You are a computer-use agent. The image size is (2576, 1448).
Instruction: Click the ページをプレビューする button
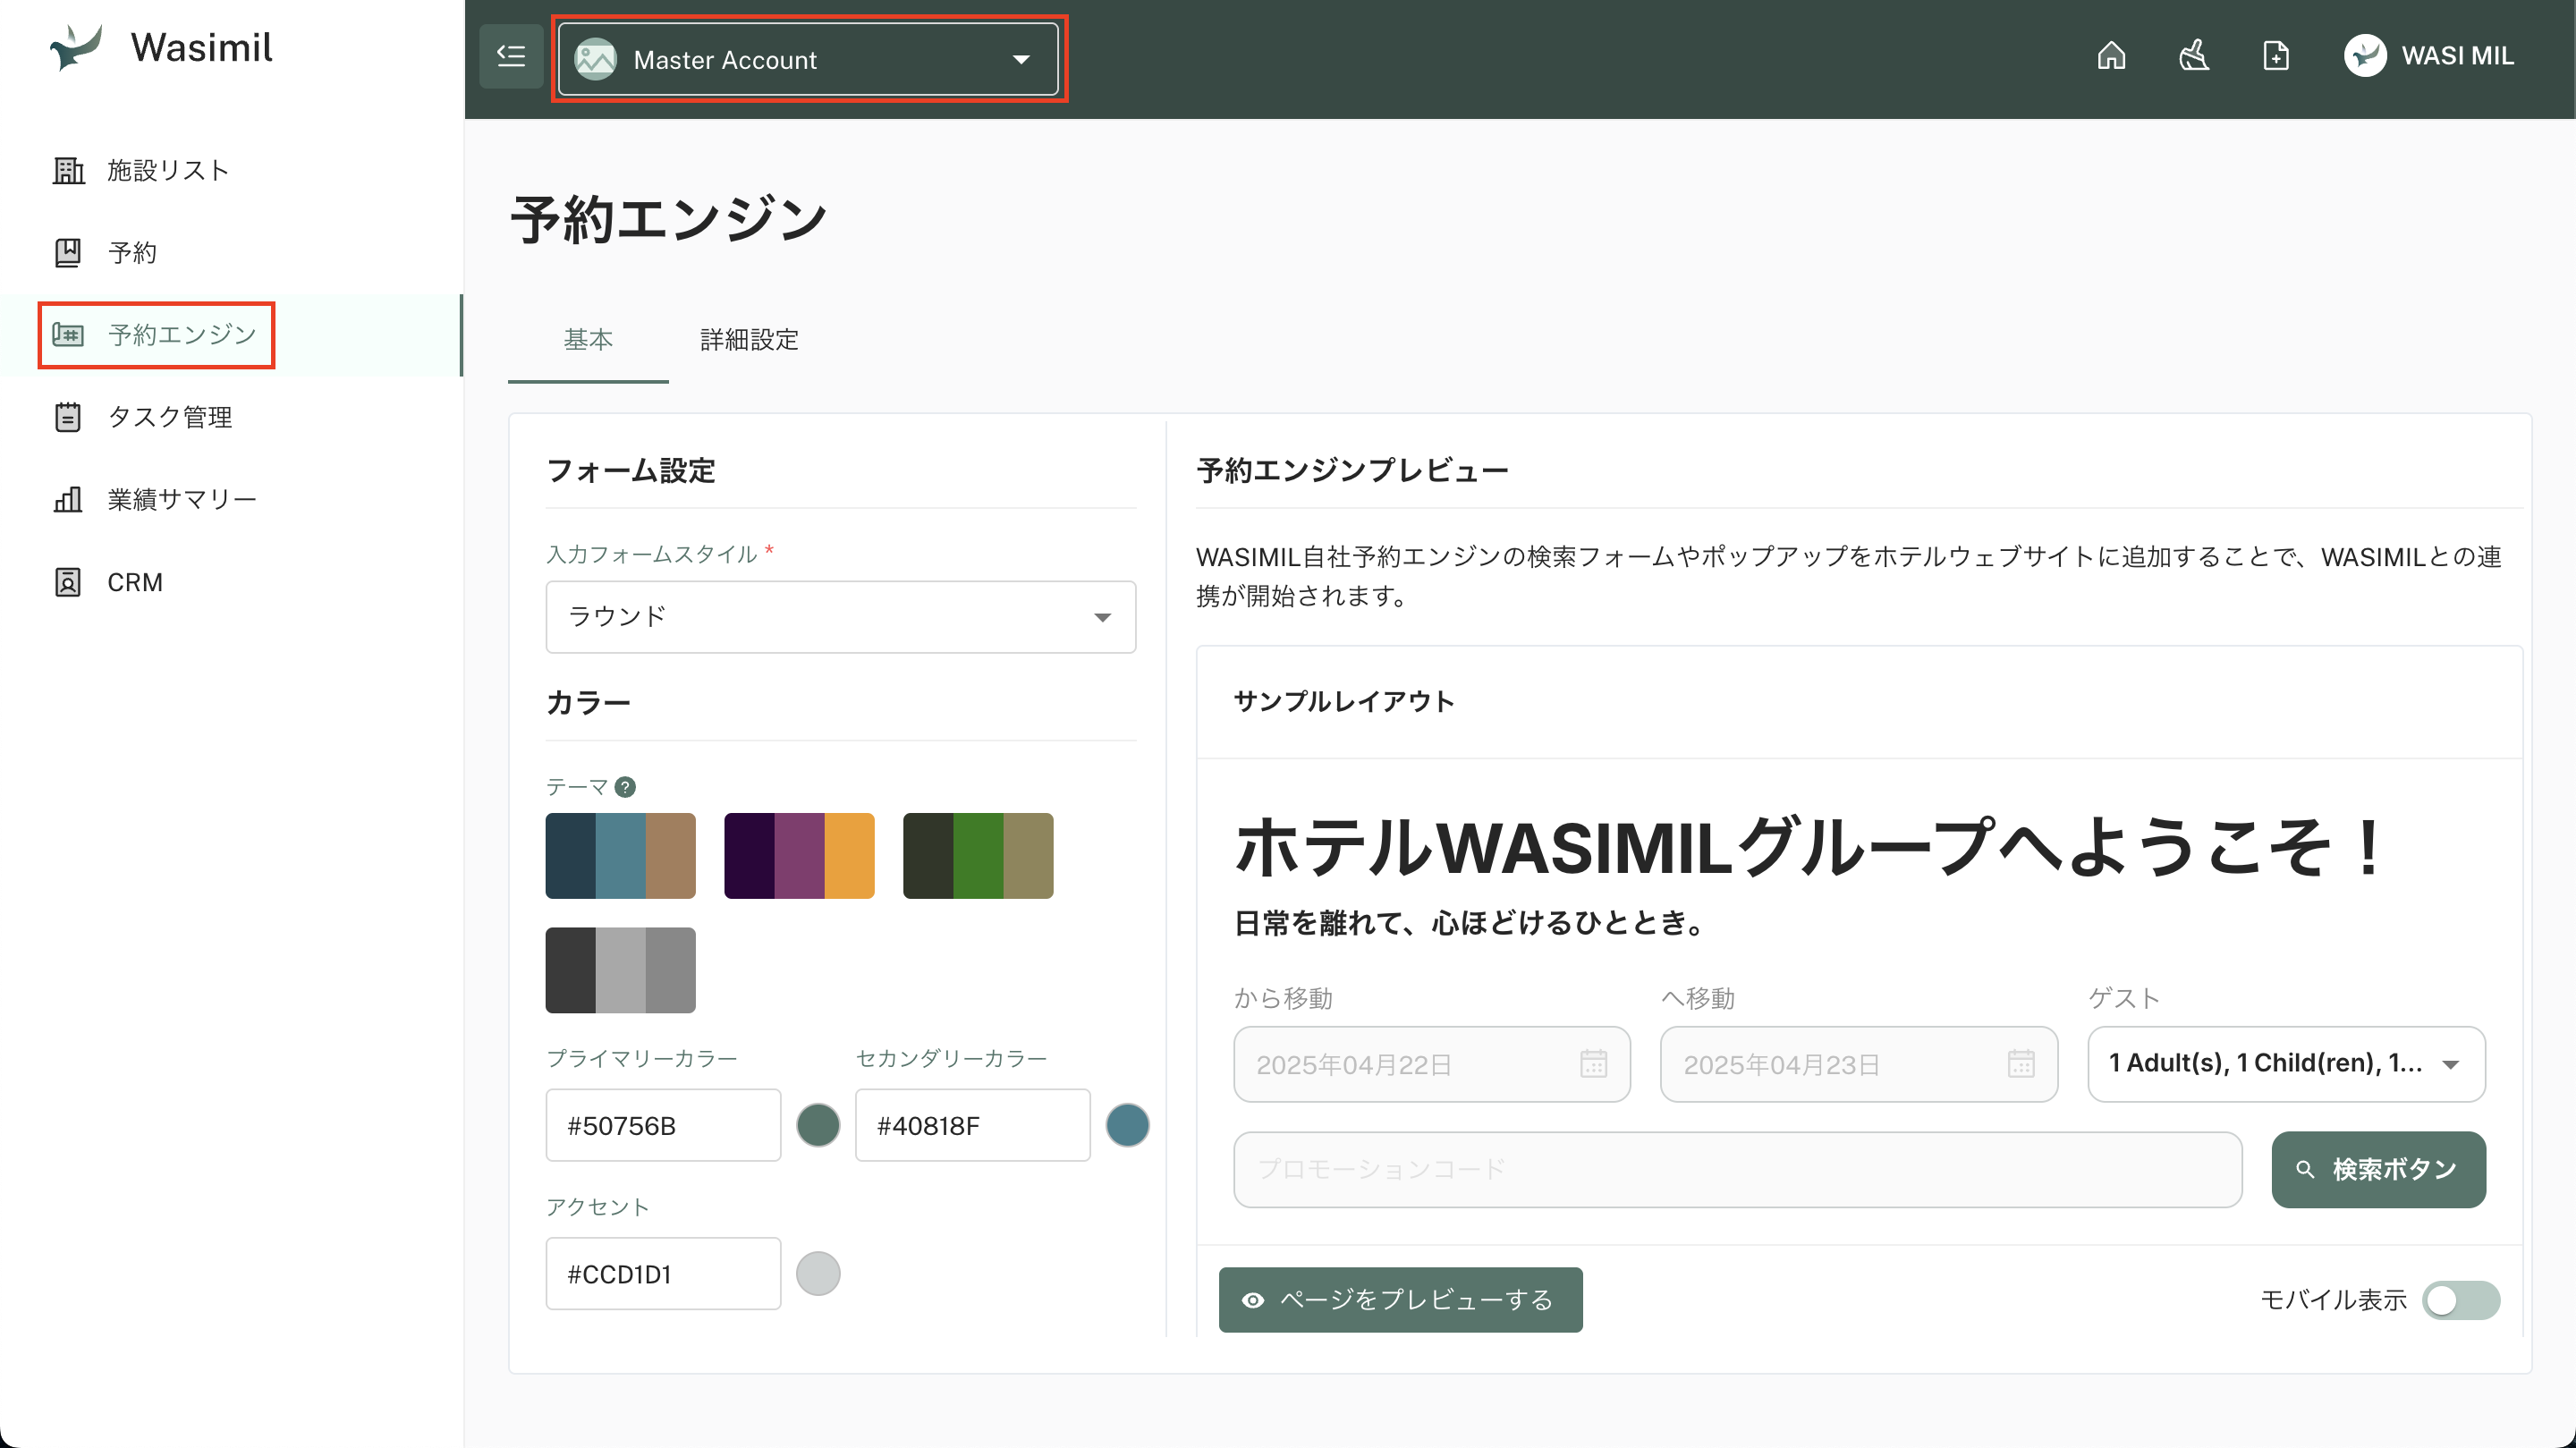[x=1400, y=1300]
